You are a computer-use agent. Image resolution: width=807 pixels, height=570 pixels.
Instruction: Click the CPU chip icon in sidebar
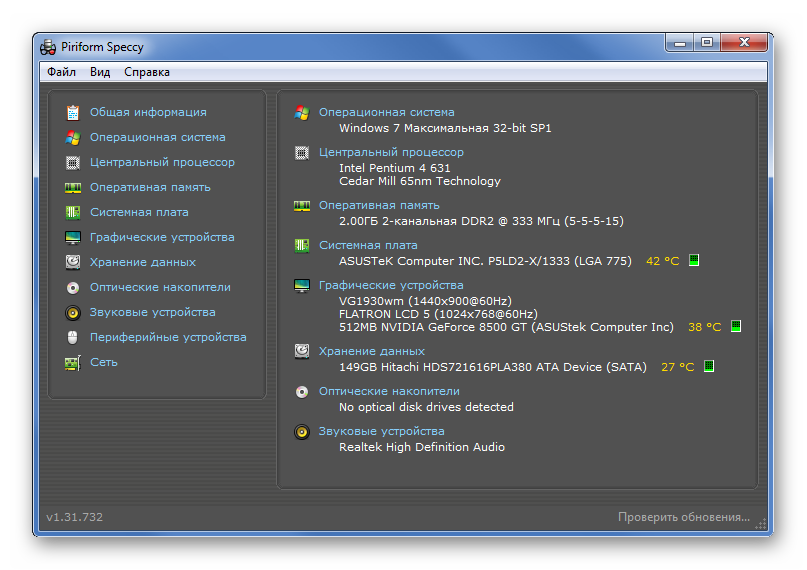pos(73,162)
